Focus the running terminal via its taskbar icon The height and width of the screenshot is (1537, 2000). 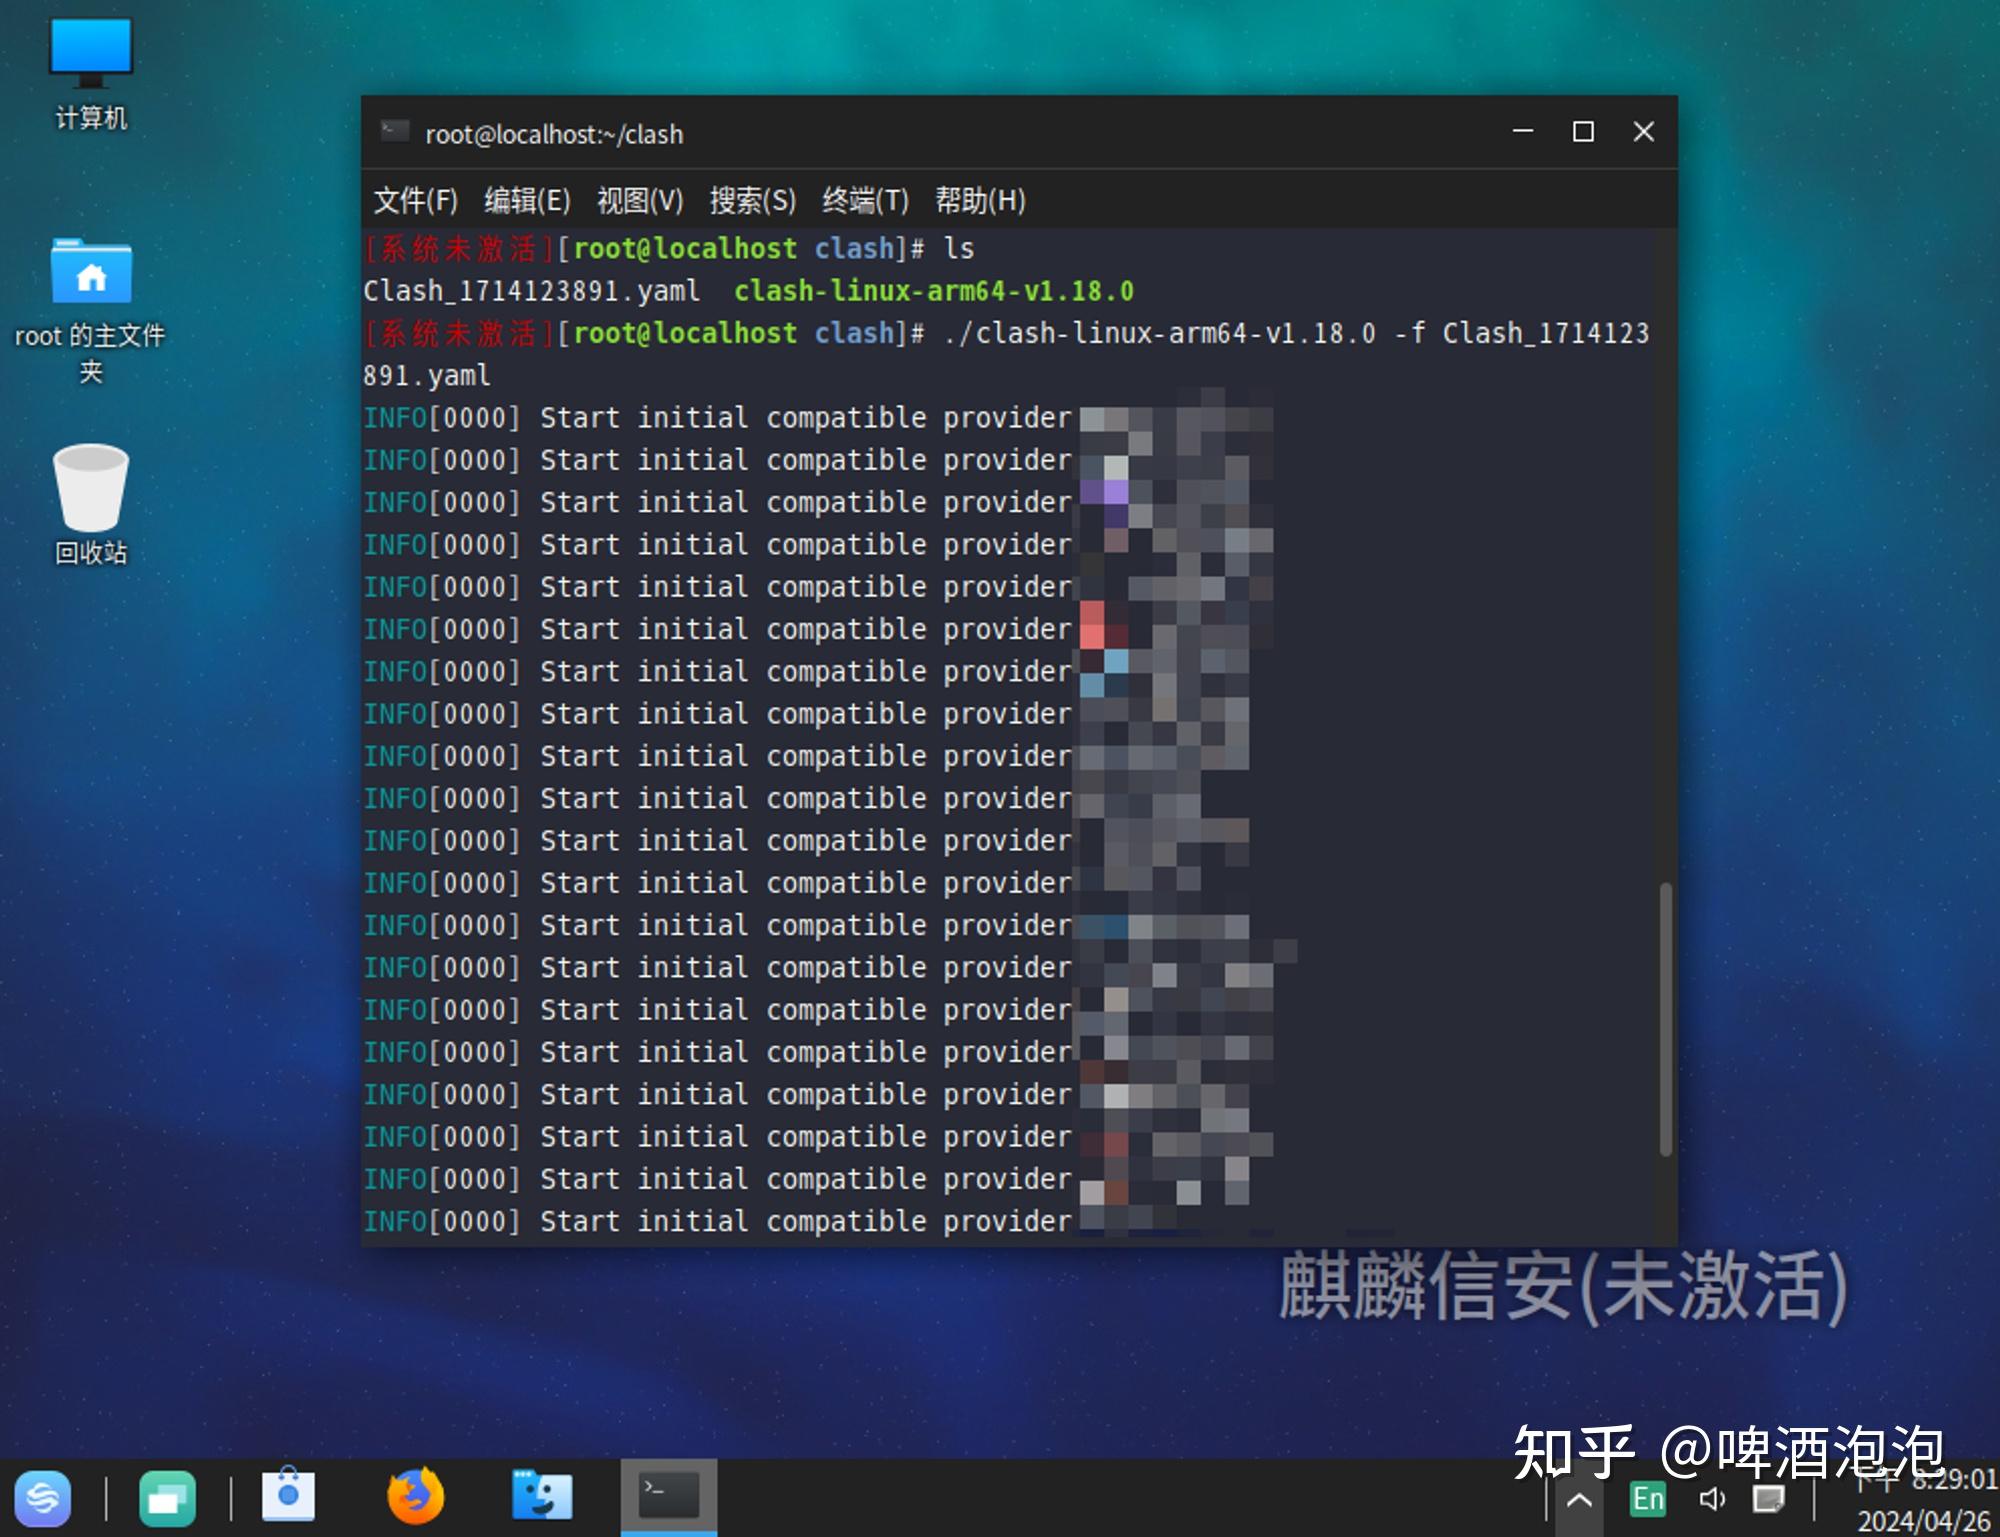click(x=667, y=1496)
